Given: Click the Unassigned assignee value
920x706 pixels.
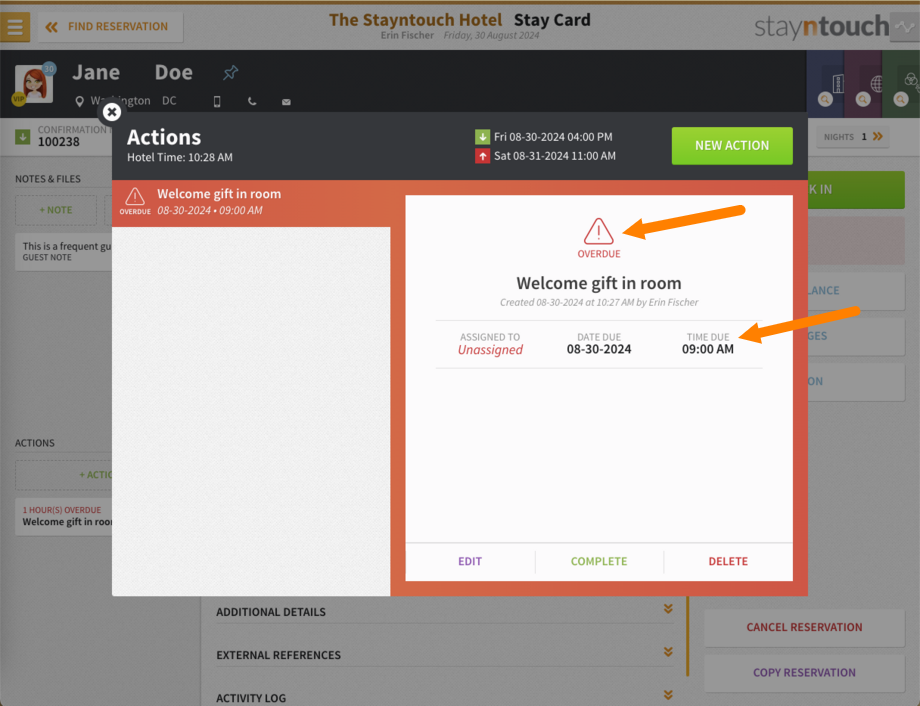Looking at the screenshot, I should point(490,350).
